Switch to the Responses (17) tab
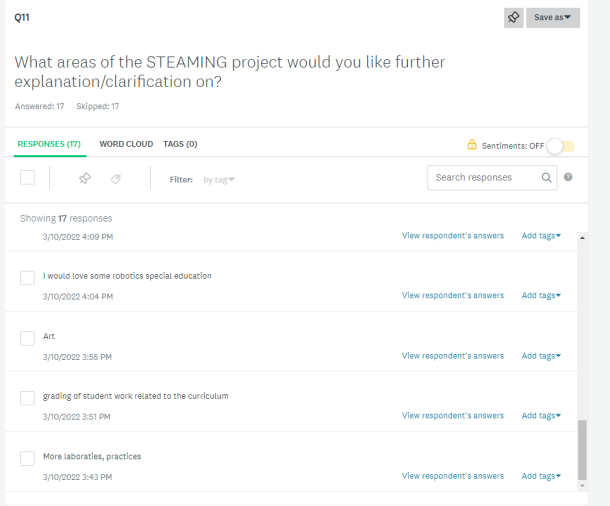 [49, 144]
